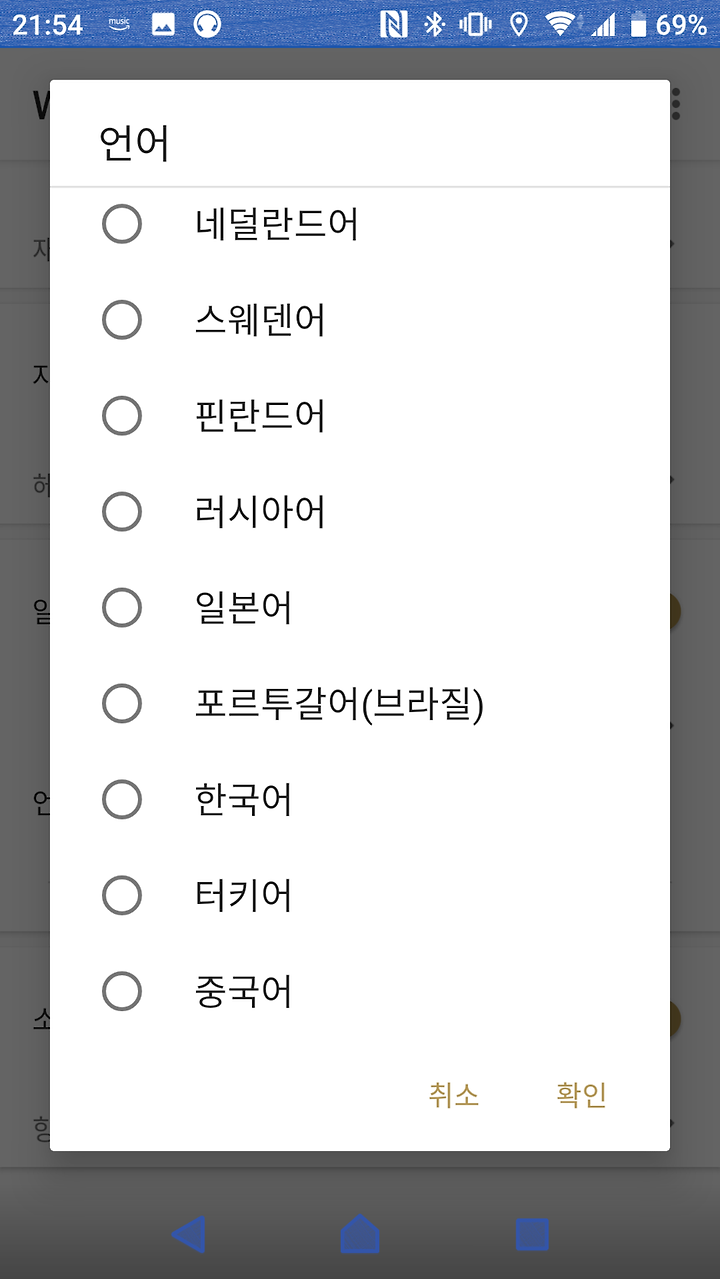Select 한국어 language option

coord(360,800)
